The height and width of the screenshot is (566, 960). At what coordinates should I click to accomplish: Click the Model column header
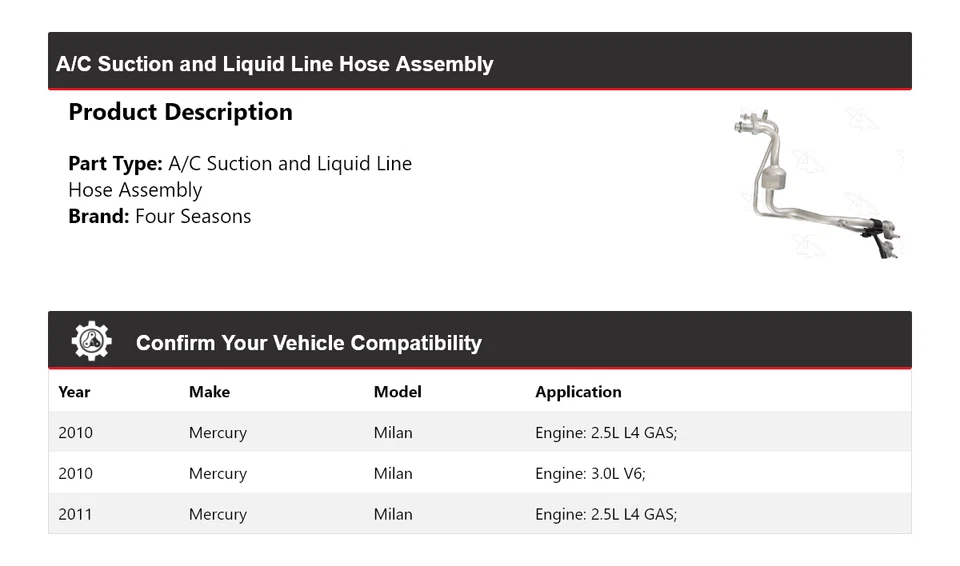tap(397, 392)
